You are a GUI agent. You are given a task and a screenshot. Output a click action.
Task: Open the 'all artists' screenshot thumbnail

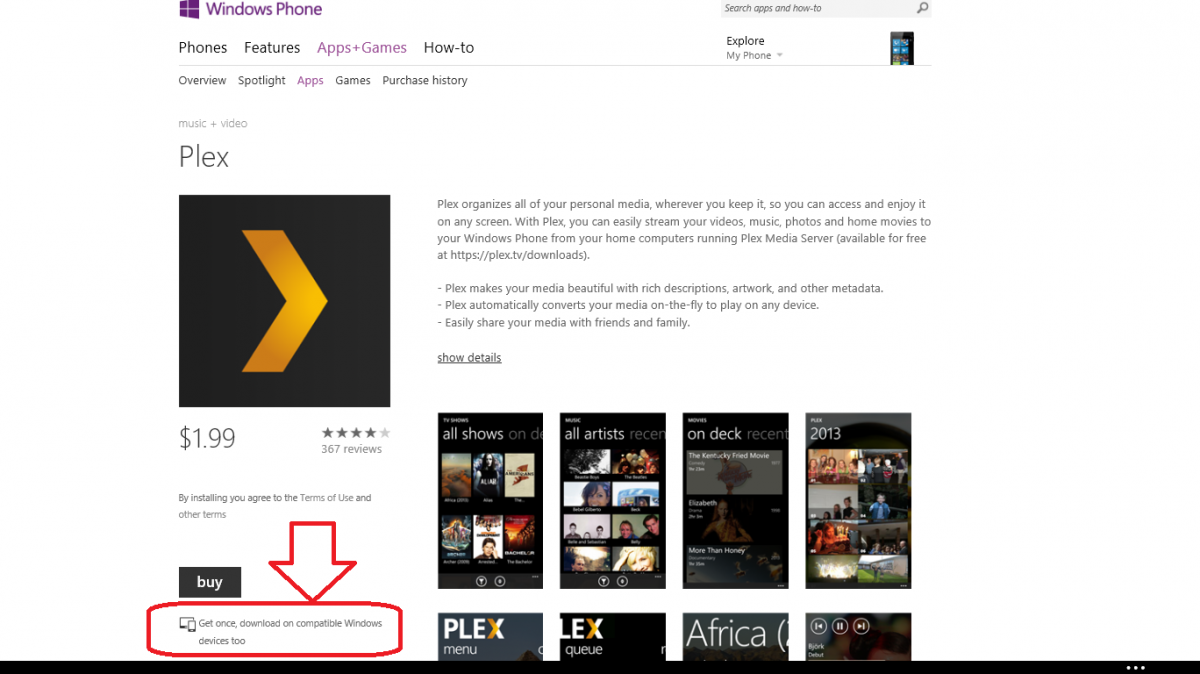tap(613, 501)
